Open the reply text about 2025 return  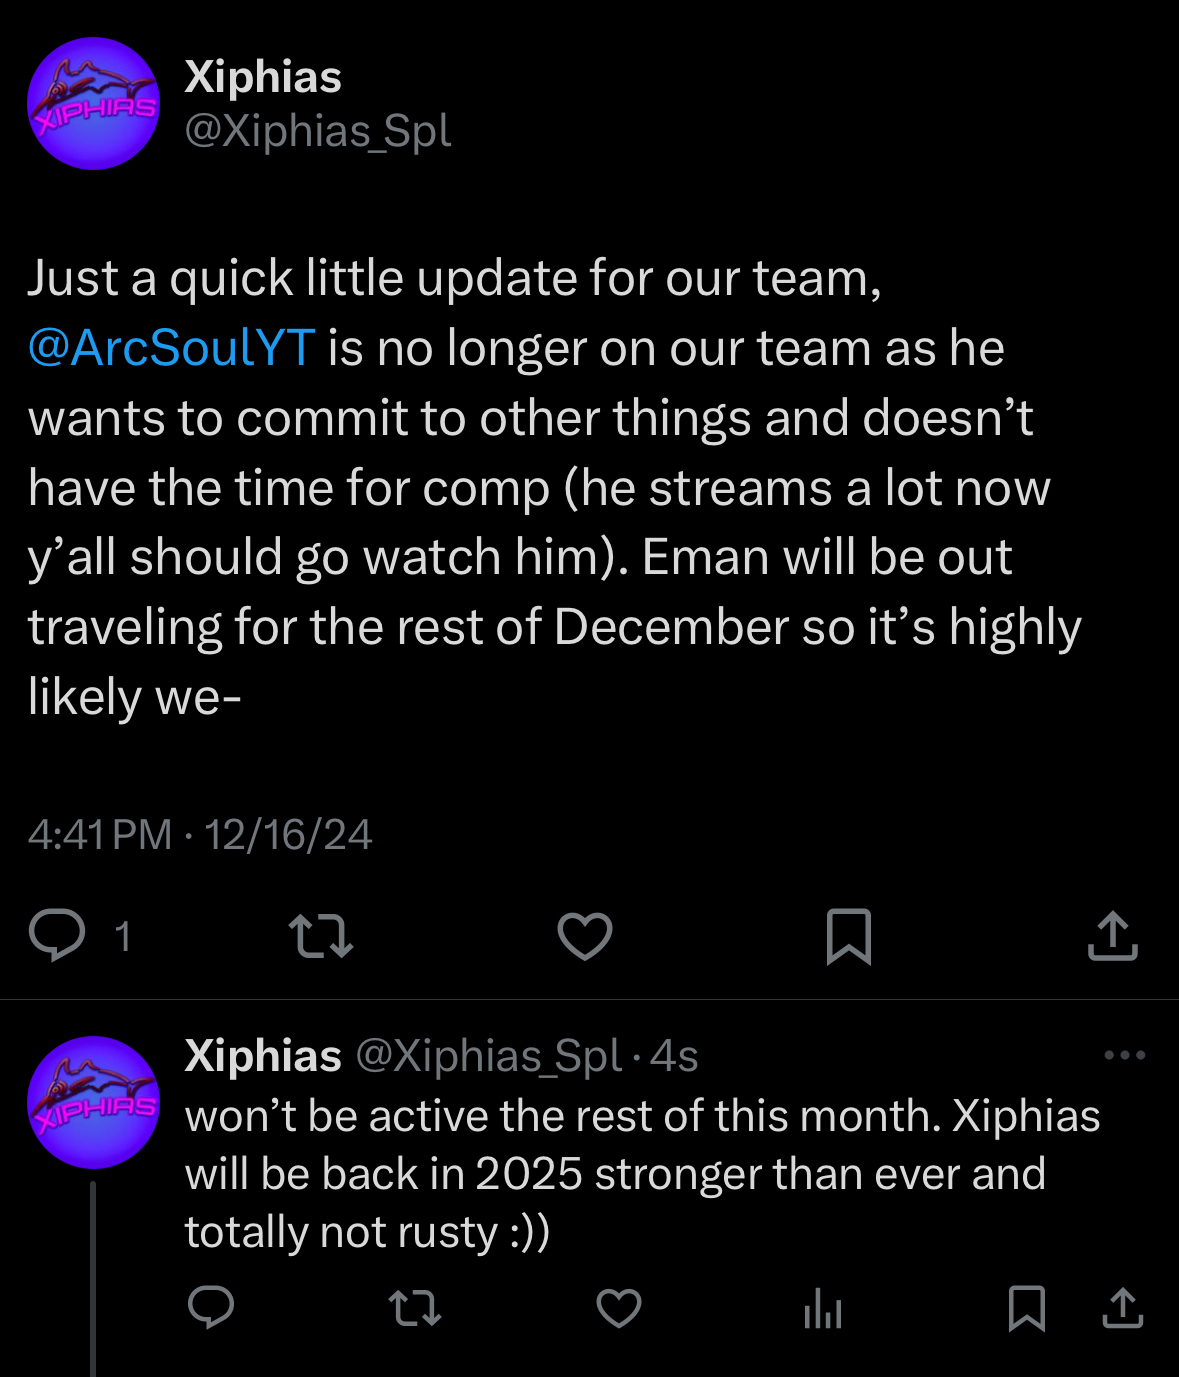tap(640, 1174)
